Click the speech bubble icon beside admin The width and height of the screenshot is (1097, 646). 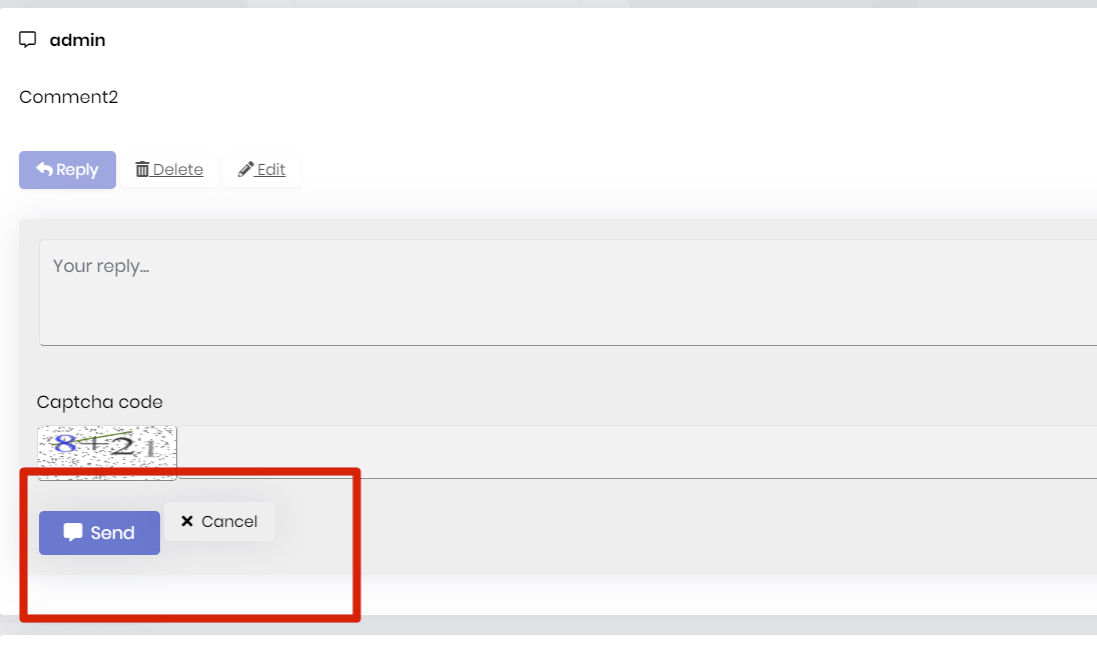(x=27, y=39)
